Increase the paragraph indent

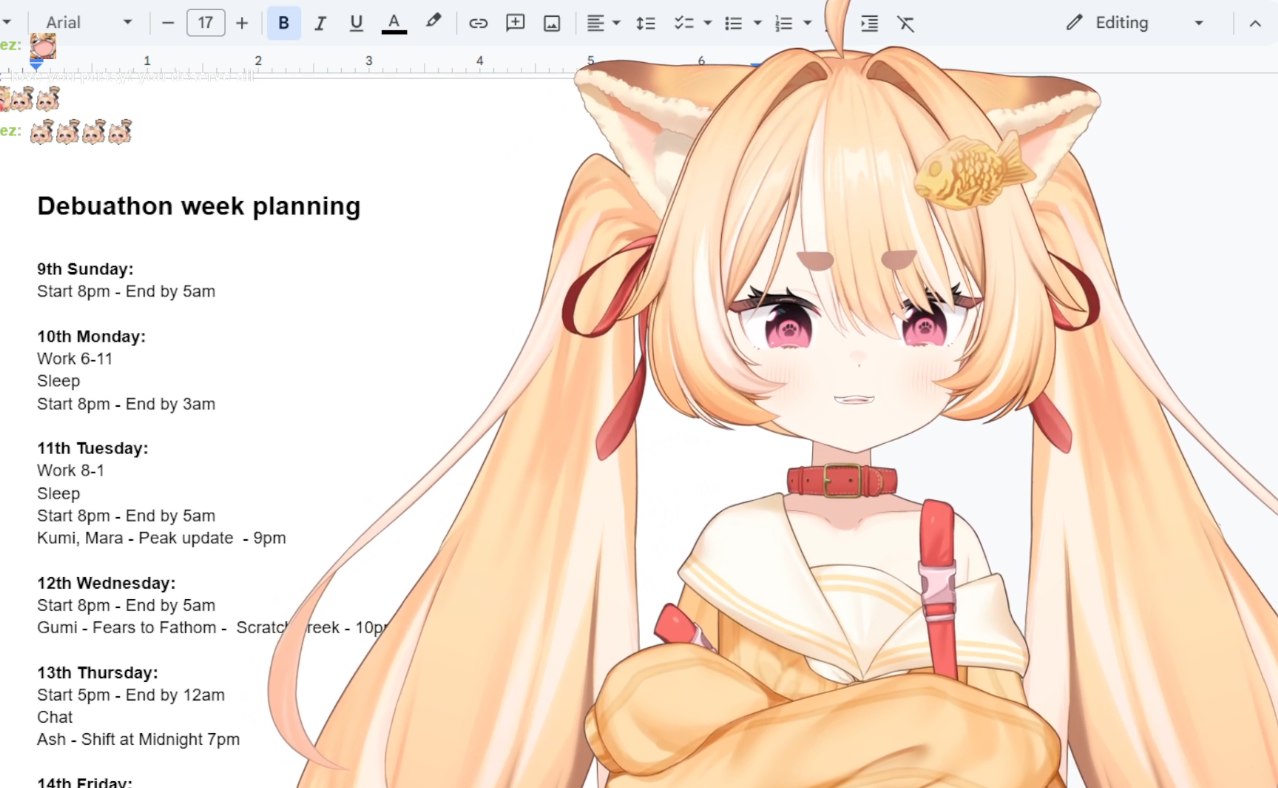(x=869, y=23)
